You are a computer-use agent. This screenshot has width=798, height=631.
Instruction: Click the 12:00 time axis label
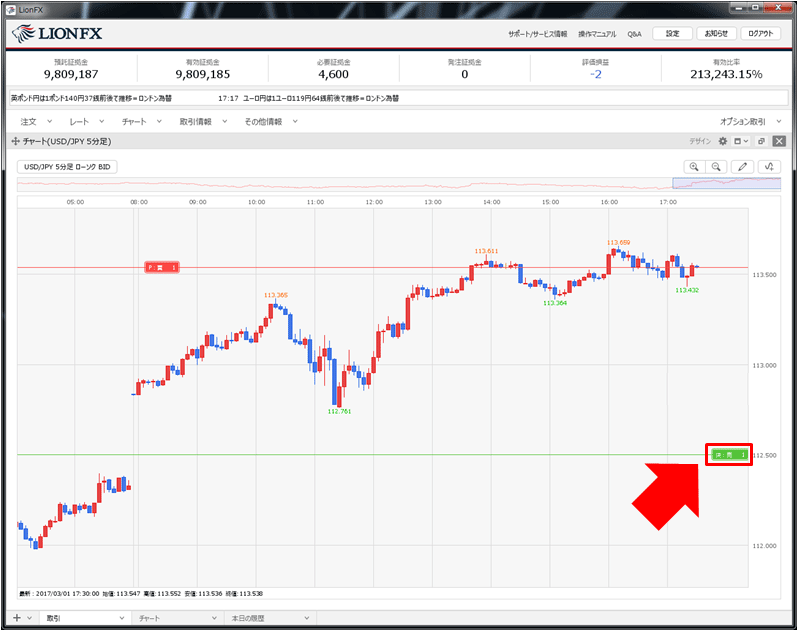point(374,202)
